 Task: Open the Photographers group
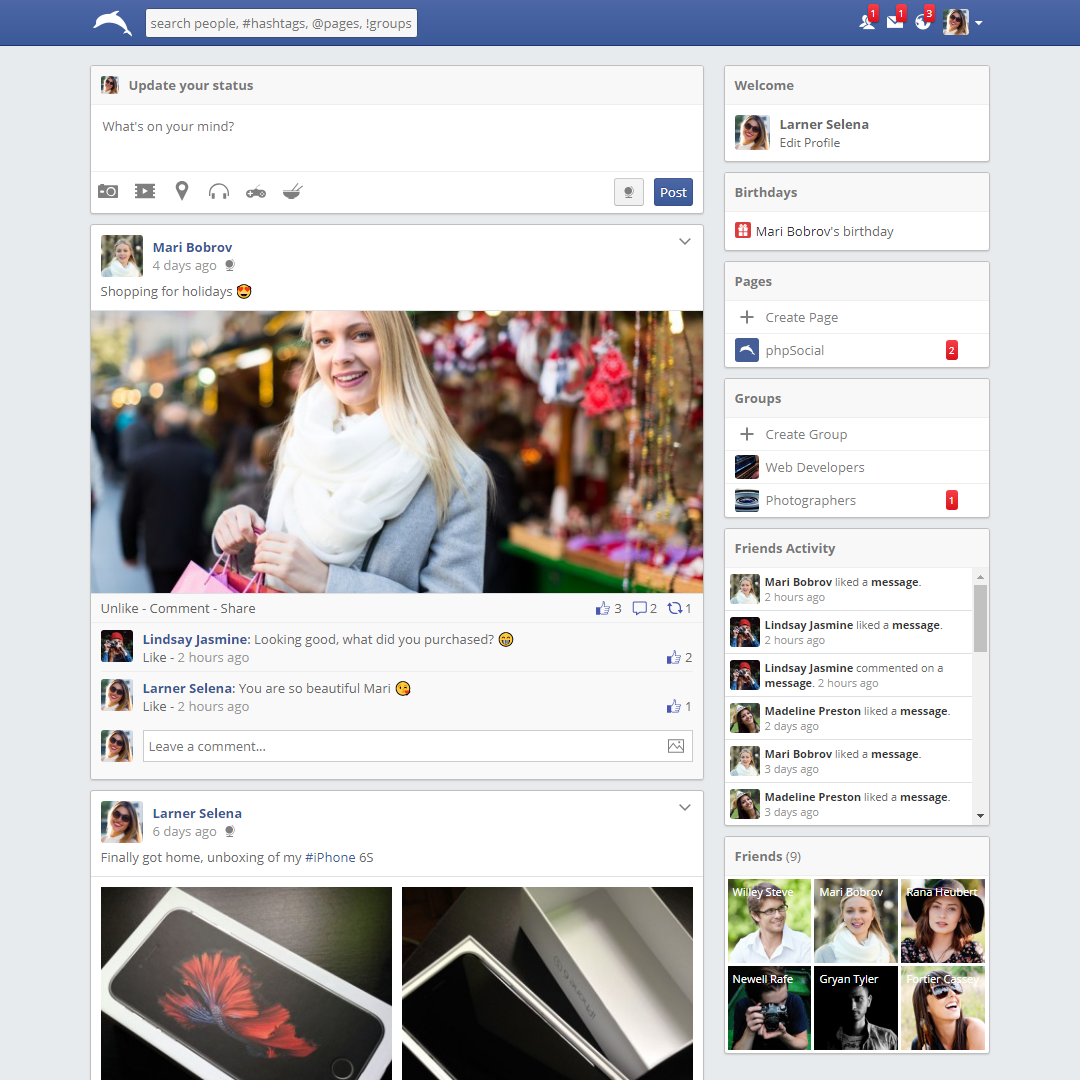tap(809, 500)
